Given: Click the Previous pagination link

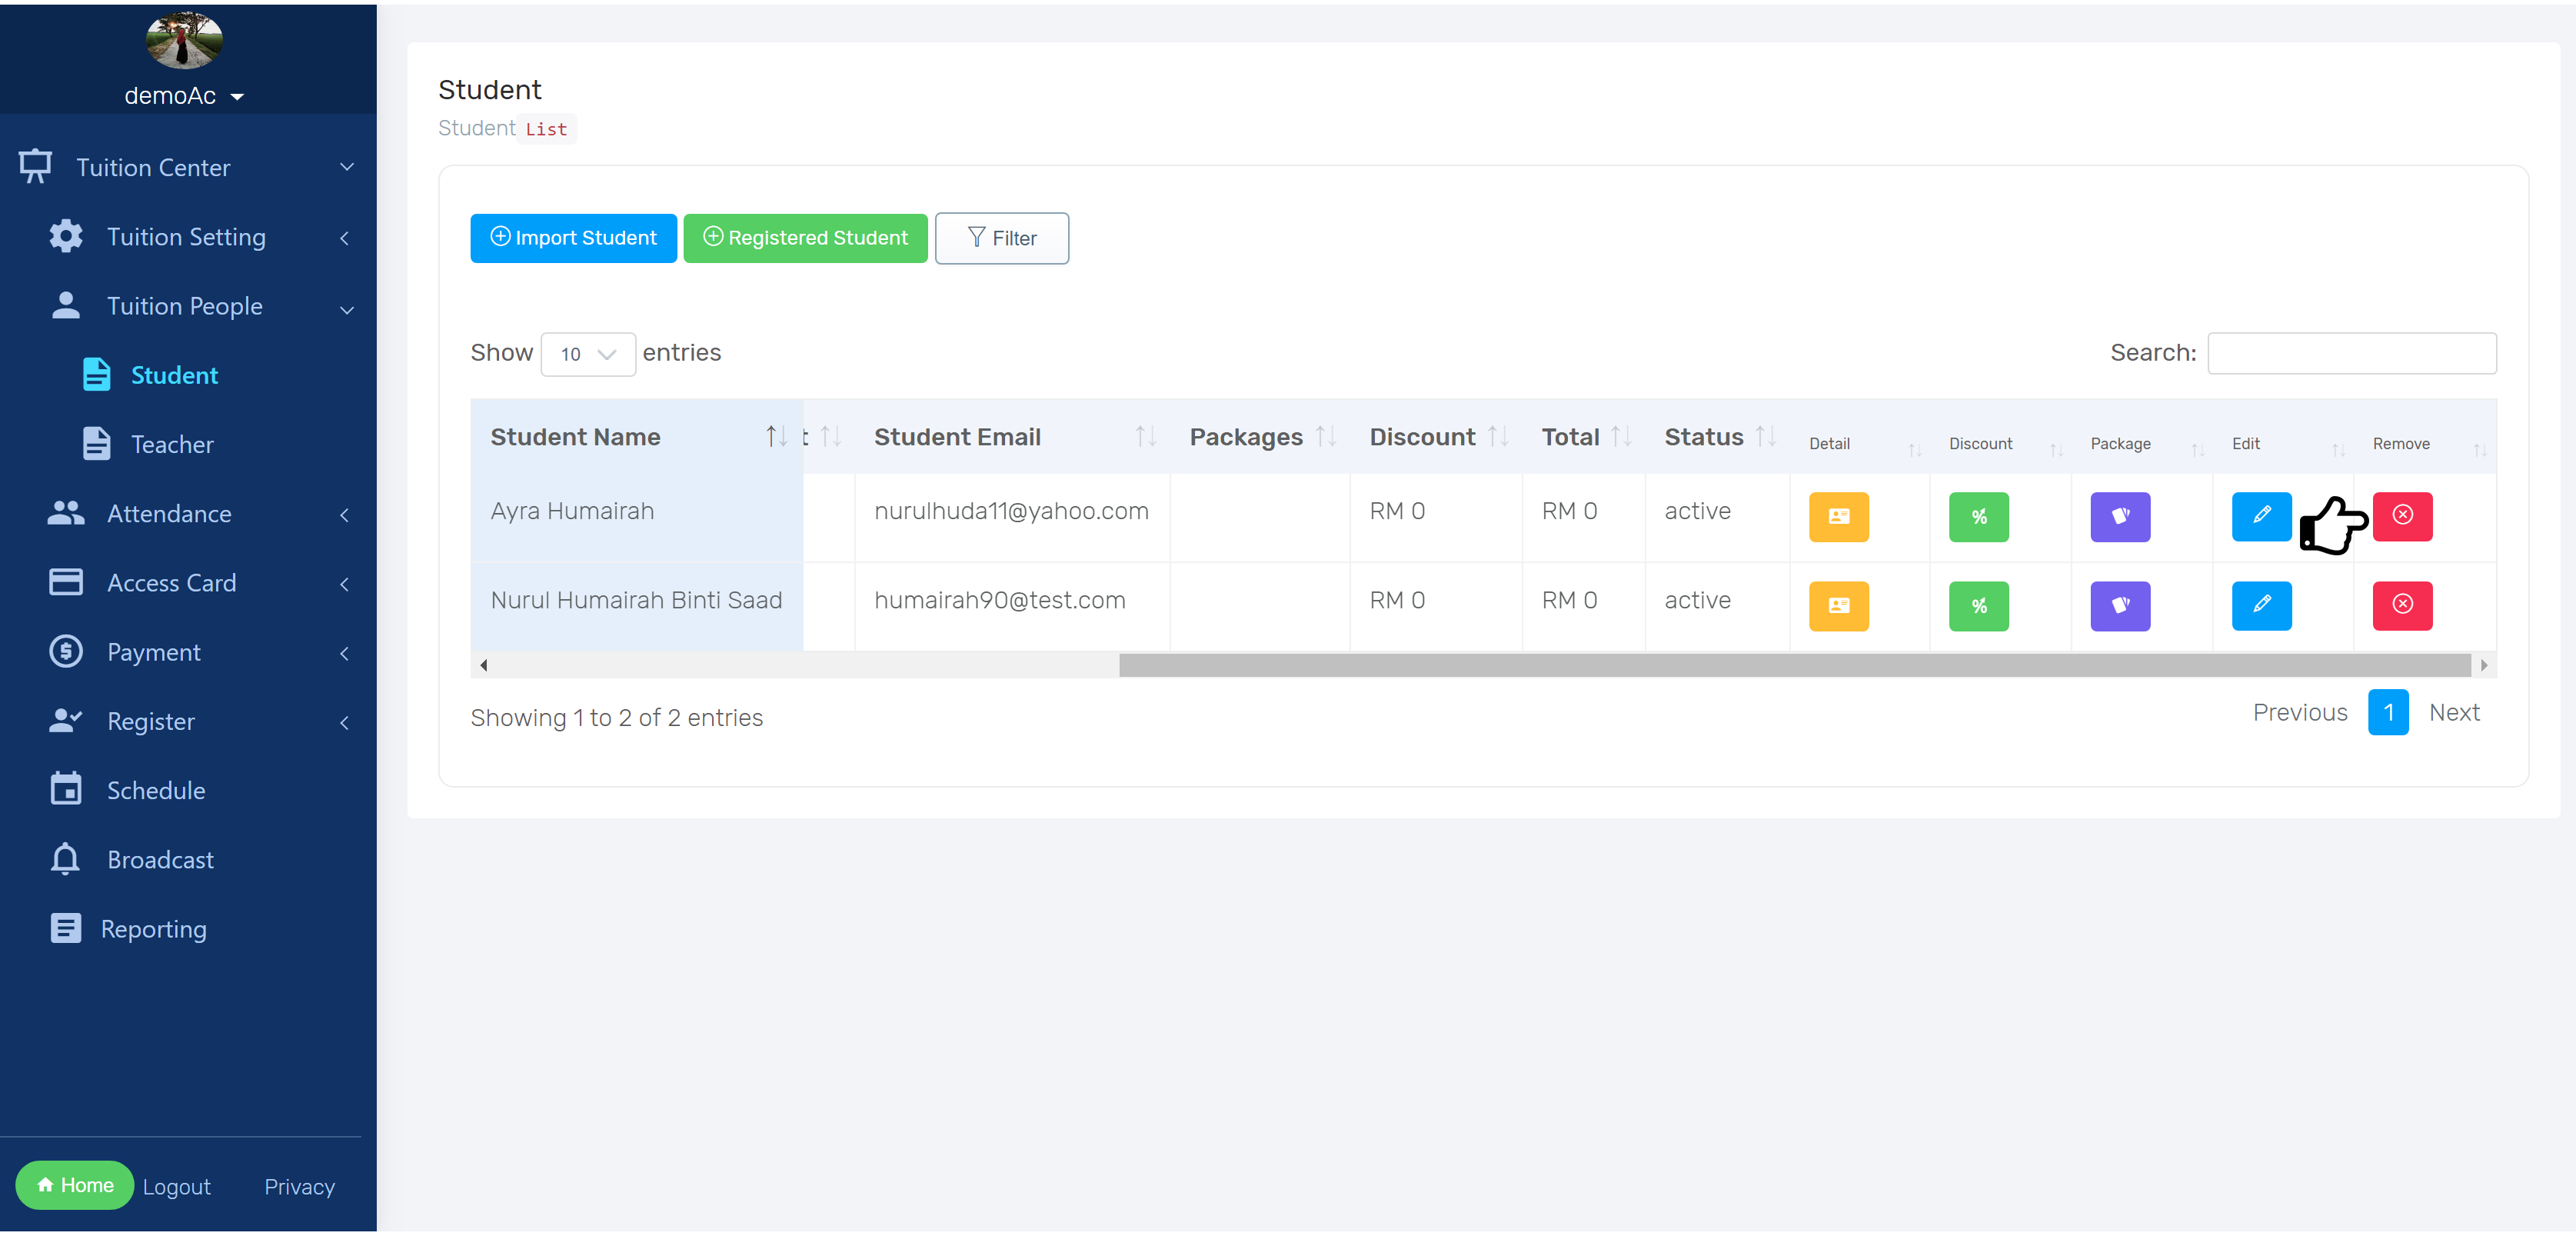Looking at the screenshot, I should pyautogui.click(x=2300, y=712).
